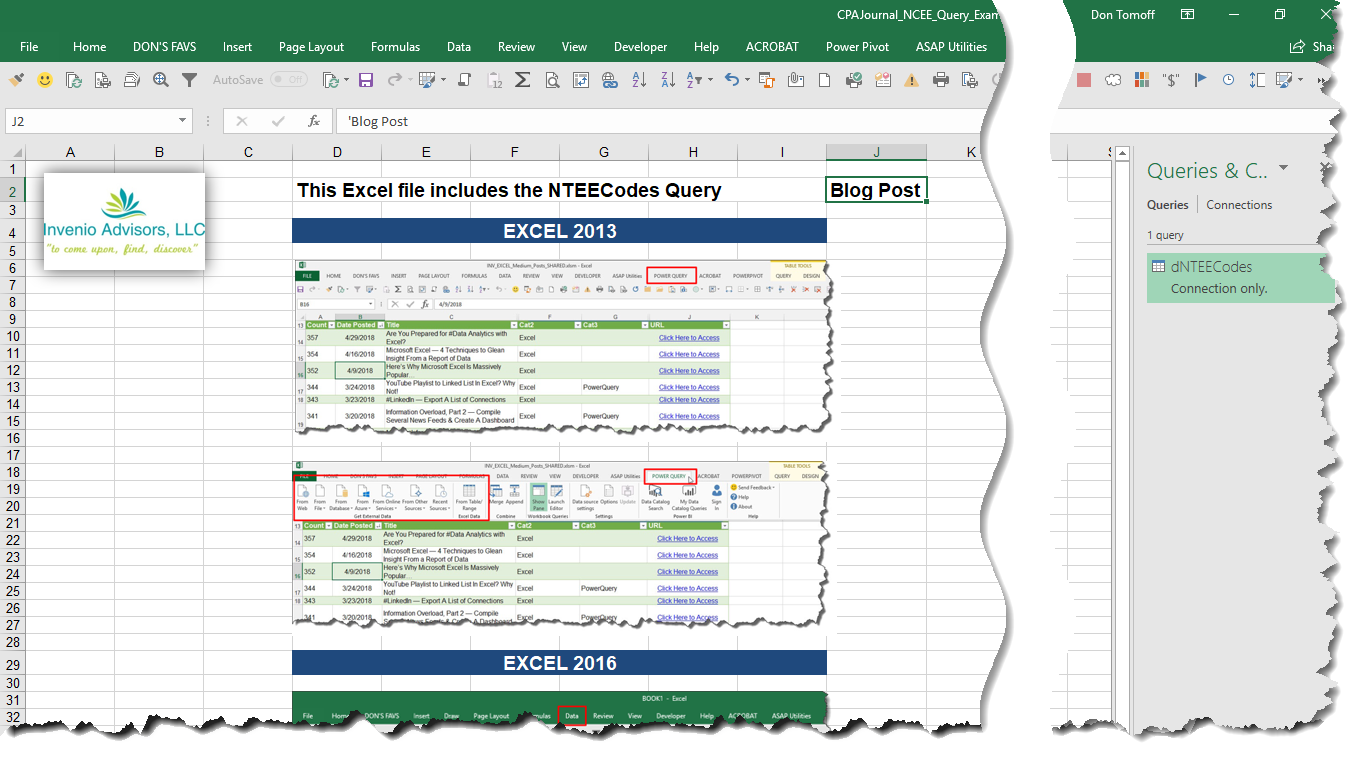
Task: Click the Save icon
Action: point(365,80)
